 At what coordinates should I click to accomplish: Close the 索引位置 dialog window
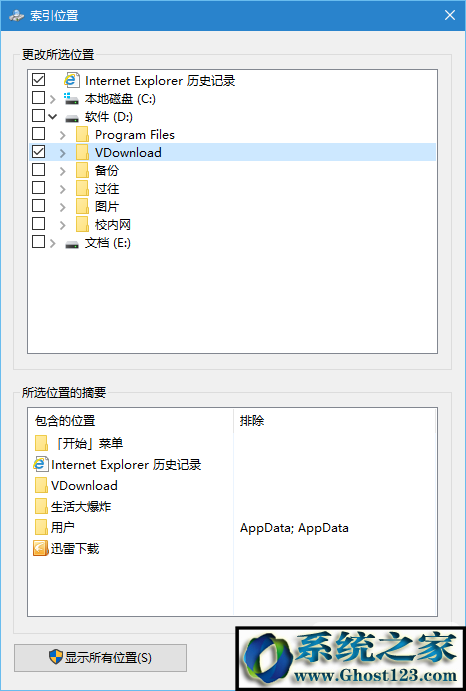(x=450, y=15)
